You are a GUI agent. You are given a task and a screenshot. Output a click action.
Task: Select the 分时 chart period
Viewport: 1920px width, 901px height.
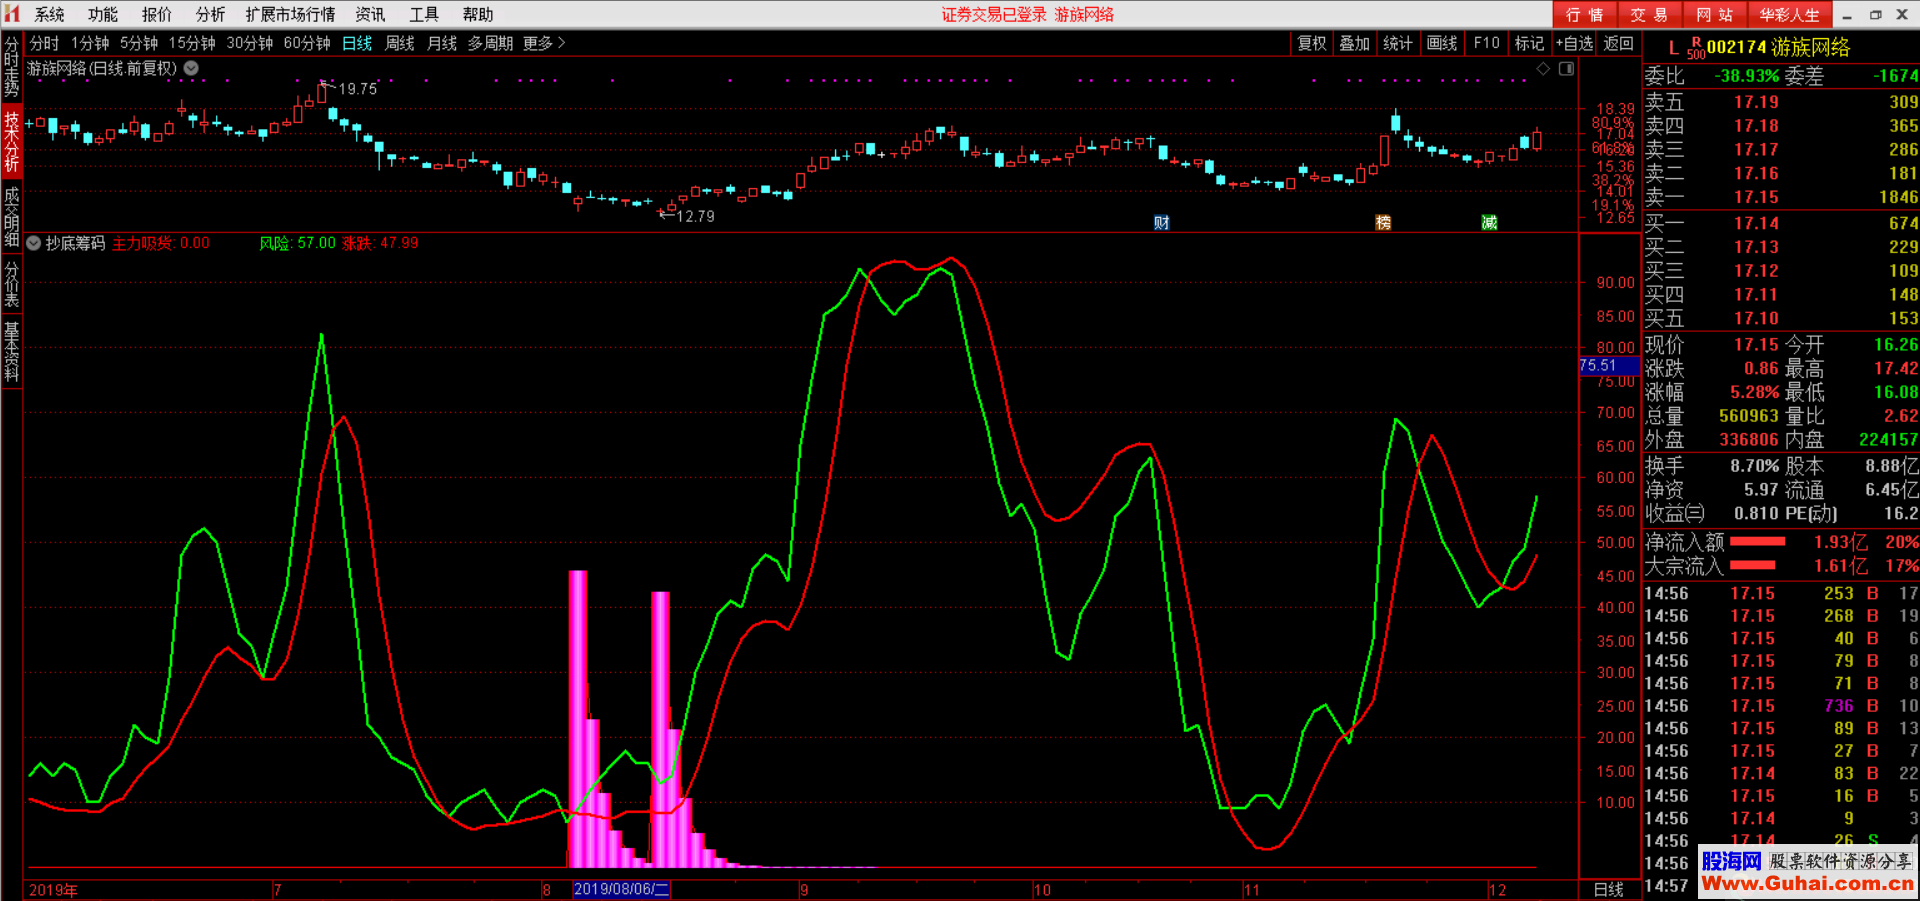(44, 43)
